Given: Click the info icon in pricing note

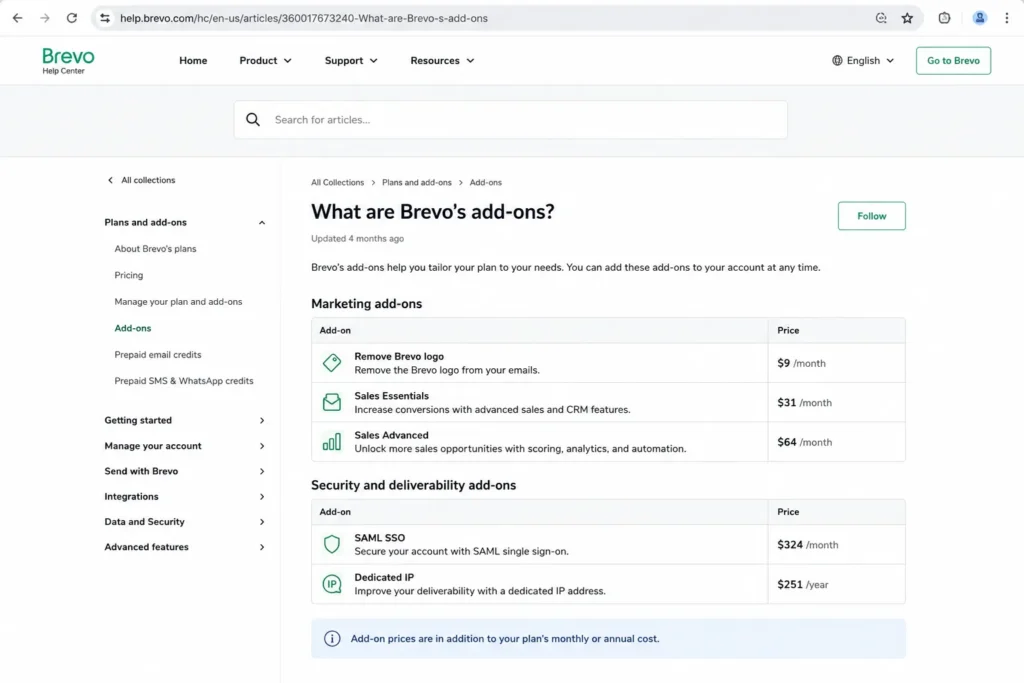Looking at the screenshot, I should (332, 639).
